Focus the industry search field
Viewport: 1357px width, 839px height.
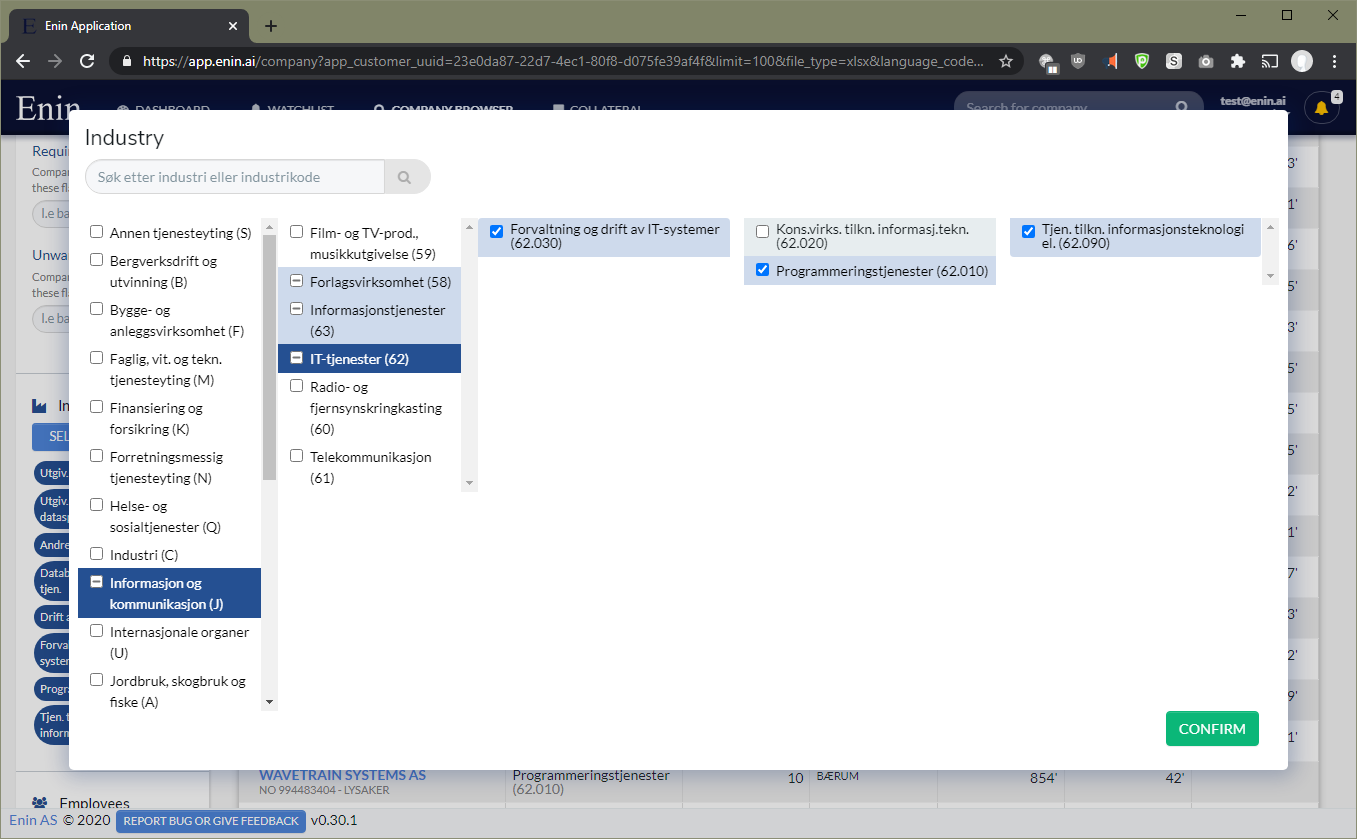[x=235, y=177]
